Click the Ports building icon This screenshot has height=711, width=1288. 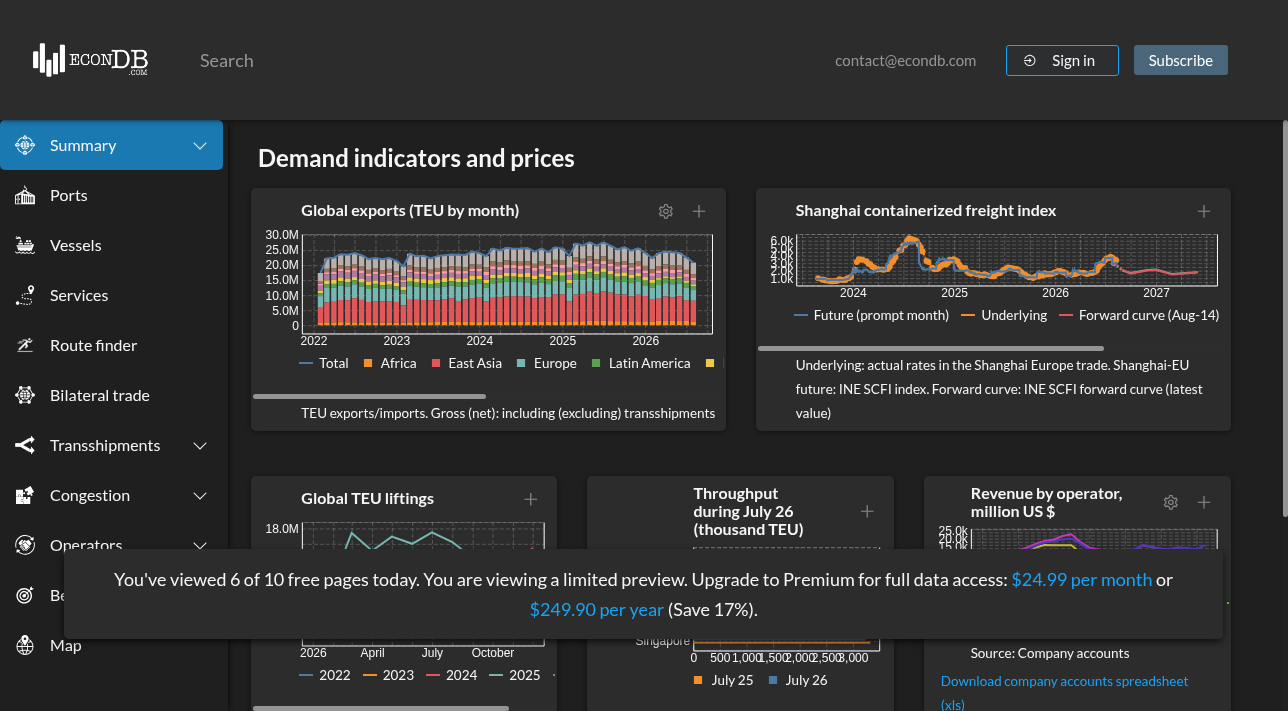click(x=25, y=195)
